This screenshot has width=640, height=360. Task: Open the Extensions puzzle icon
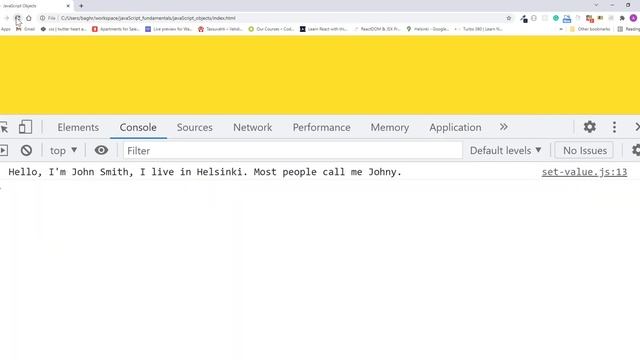coord(622,18)
